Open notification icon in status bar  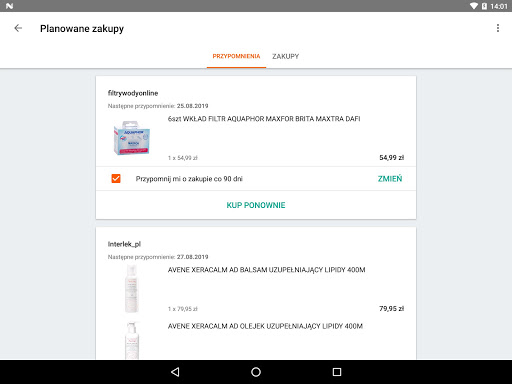(x=9, y=6)
